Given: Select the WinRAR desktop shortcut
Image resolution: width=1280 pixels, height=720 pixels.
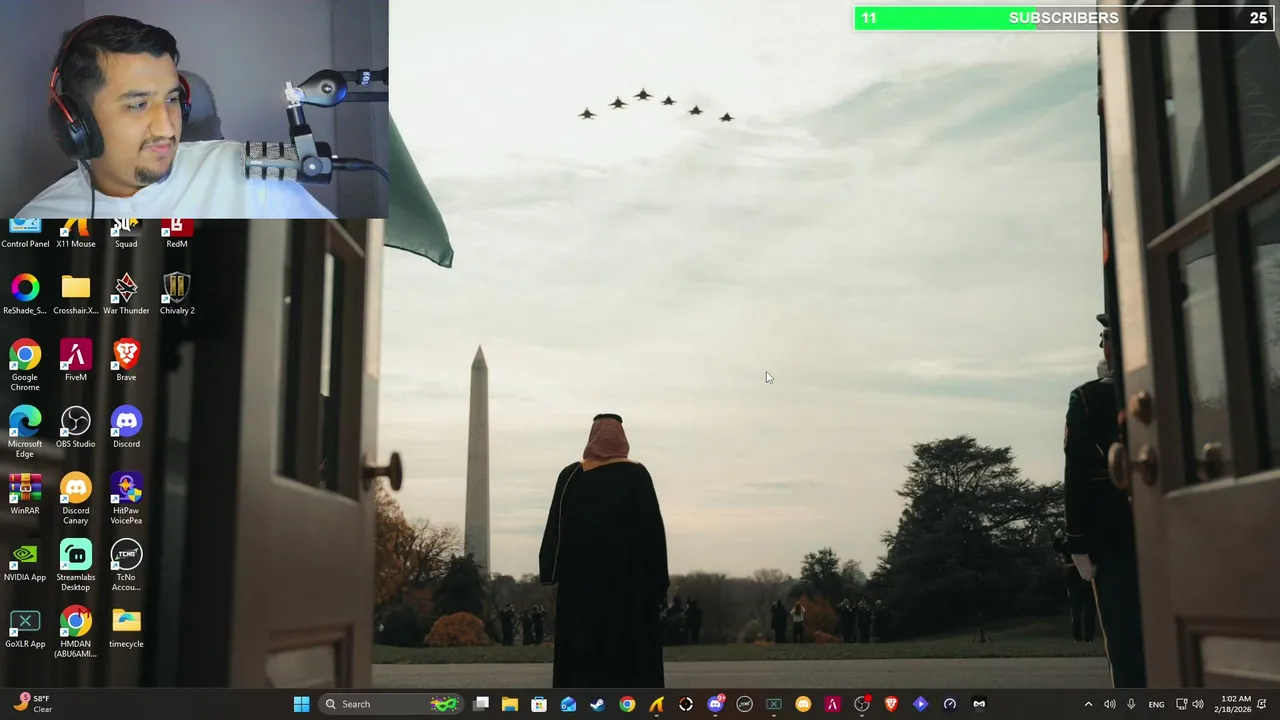Looking at the screenshot, I should pos(25,495).
